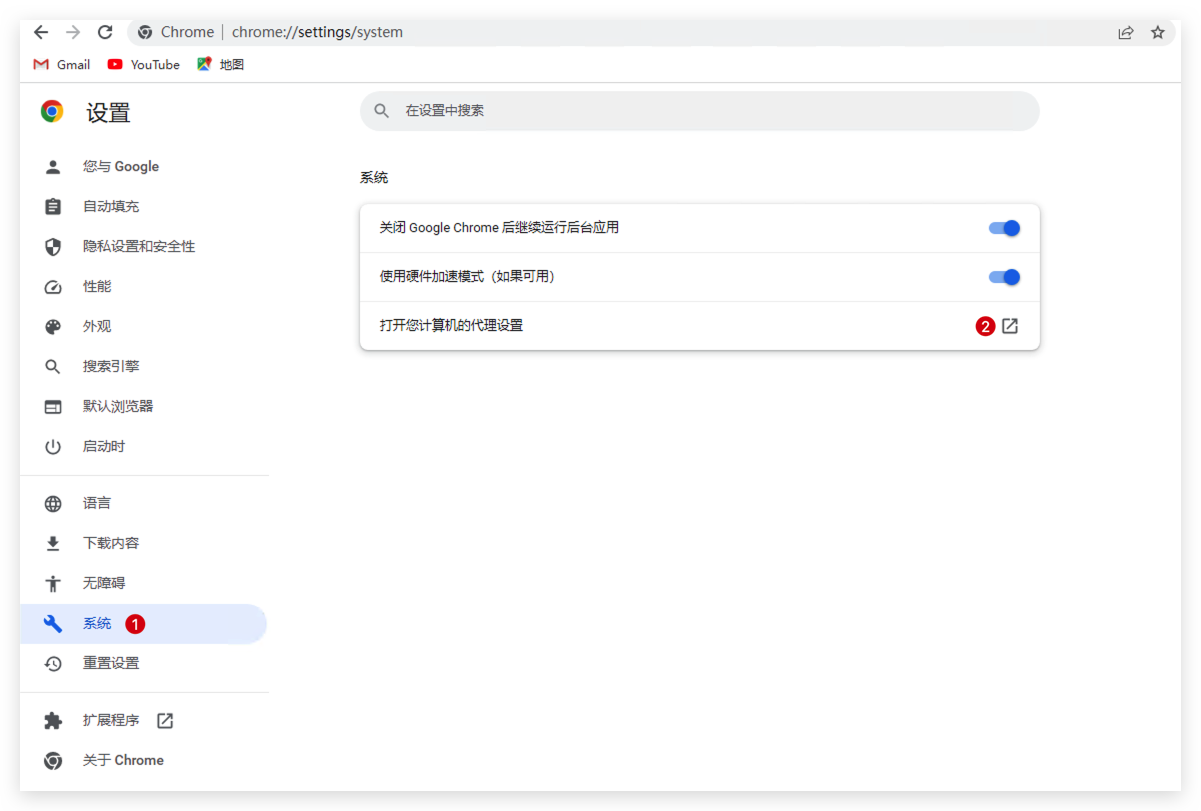Open the Gmail bookmark
The image size is (1201, 811).
point(62,64)
